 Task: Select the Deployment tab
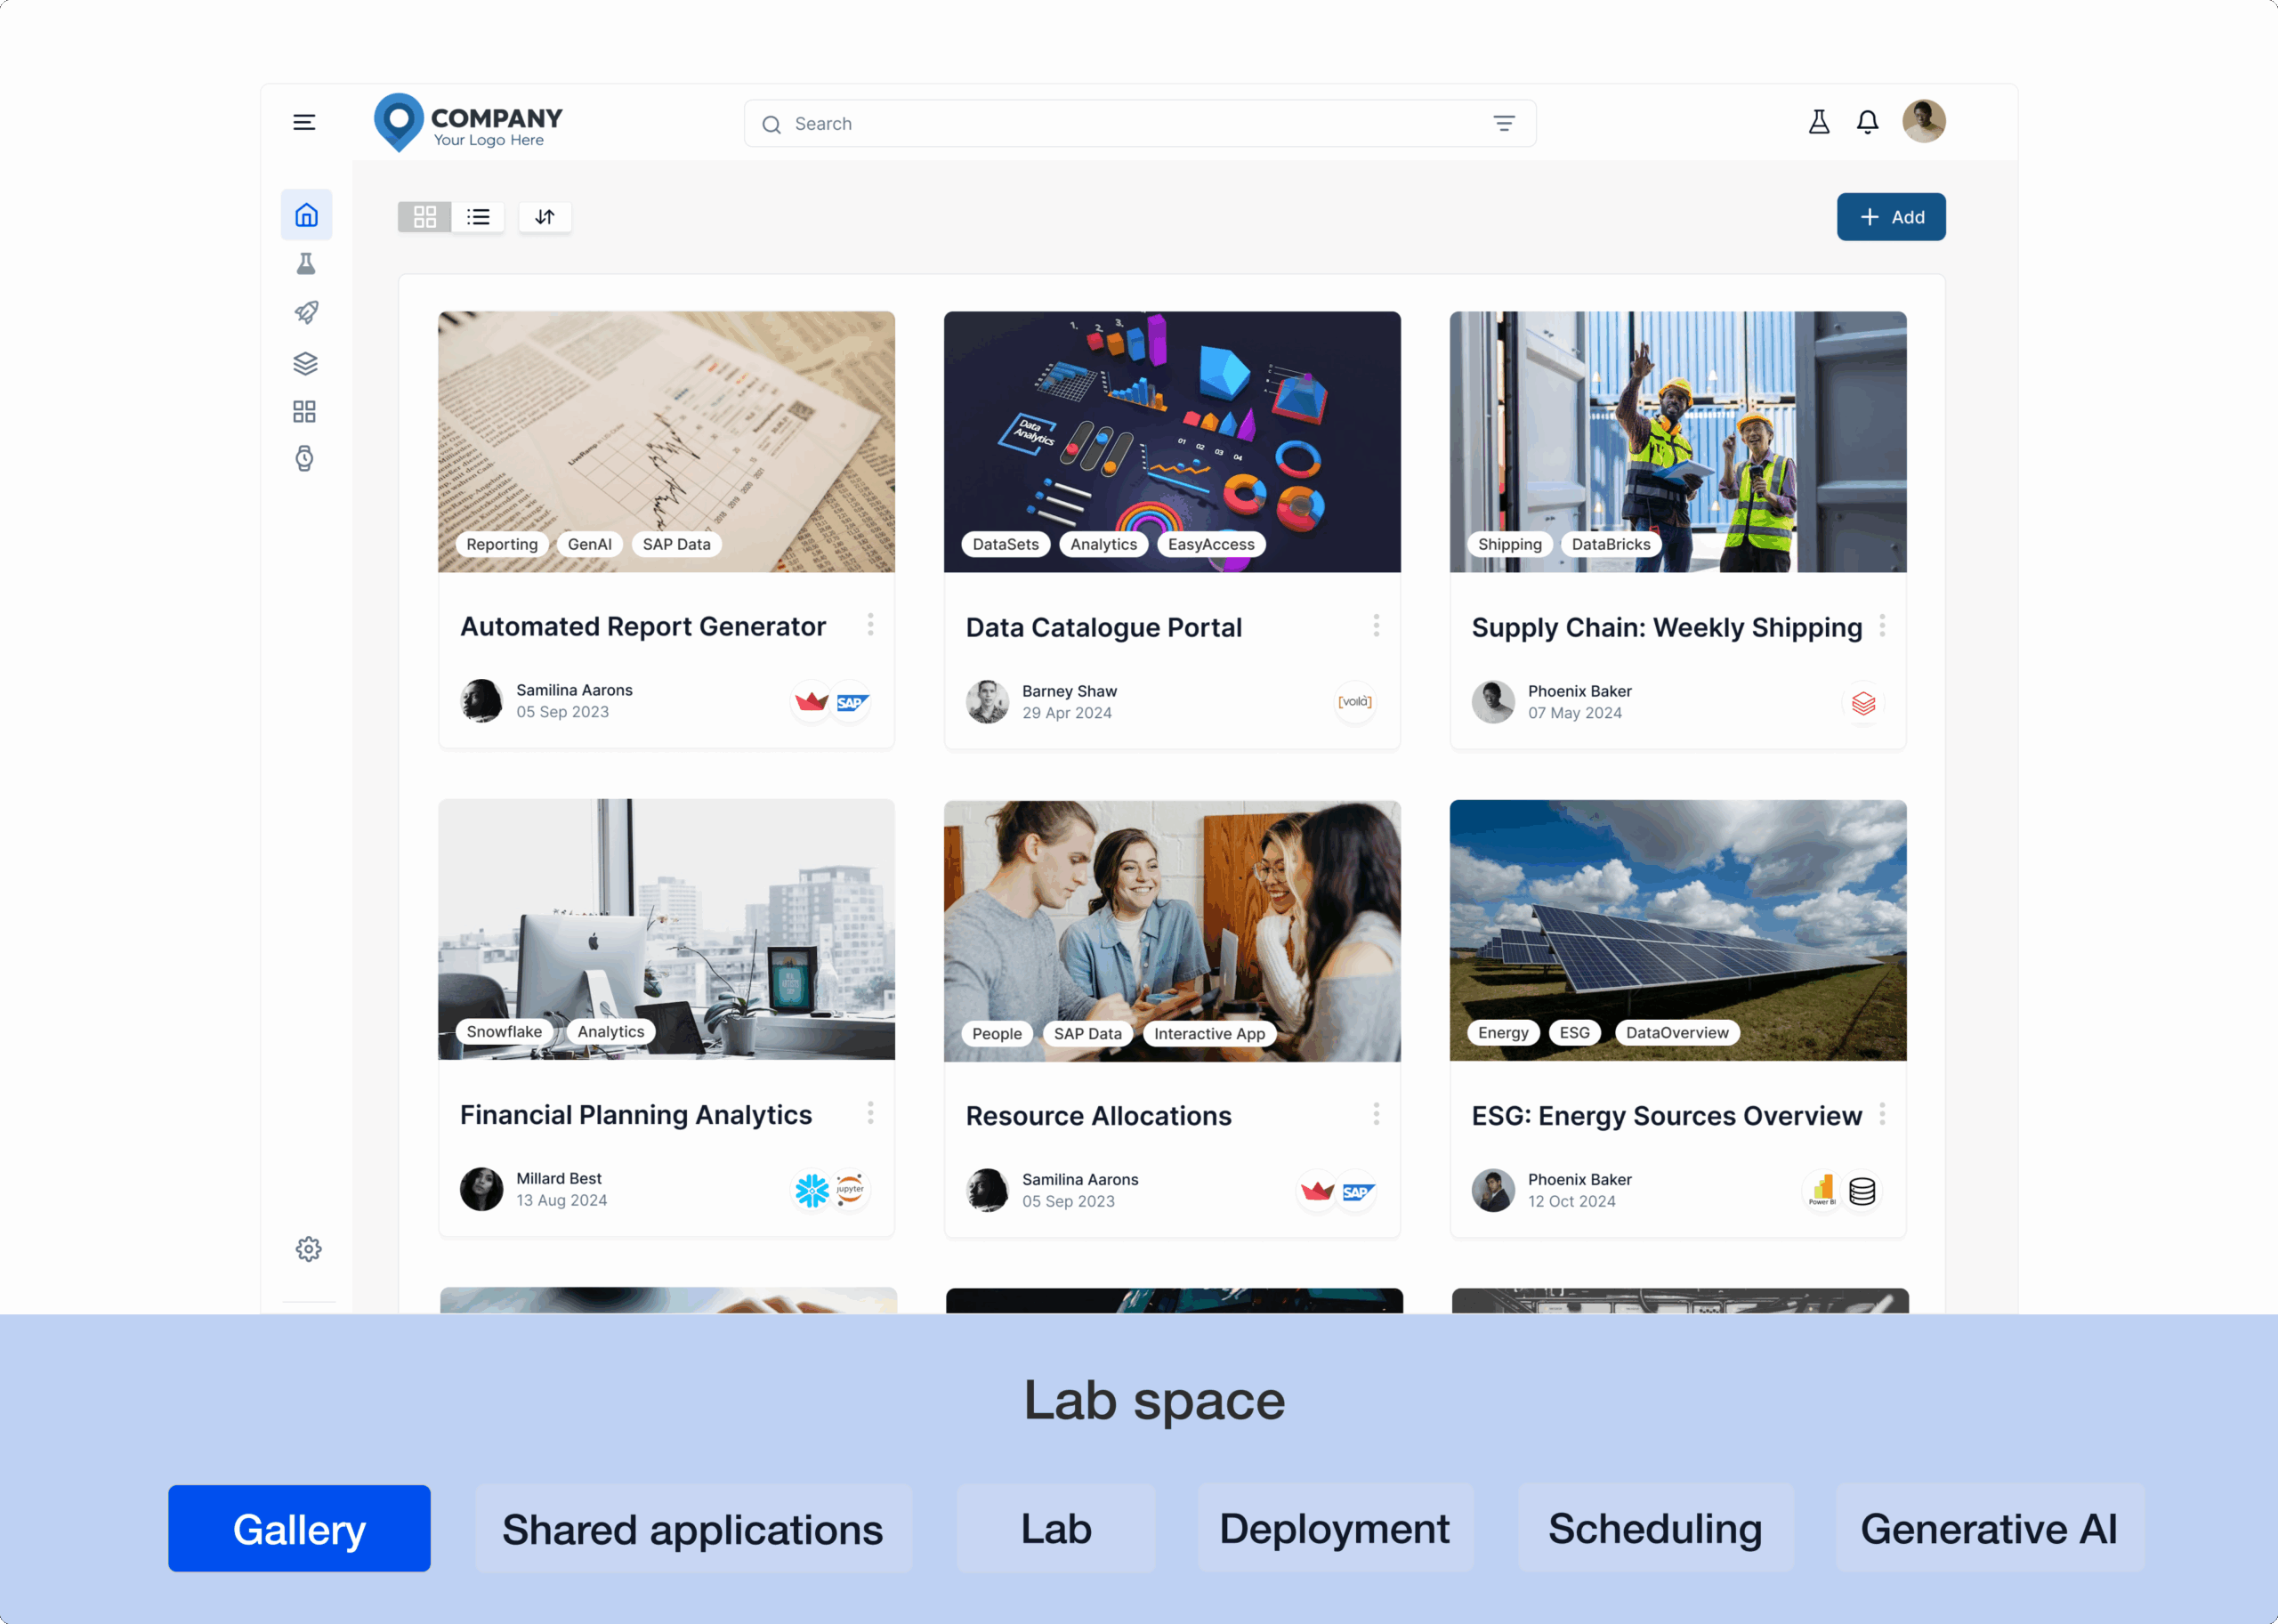point(1335,1528)
